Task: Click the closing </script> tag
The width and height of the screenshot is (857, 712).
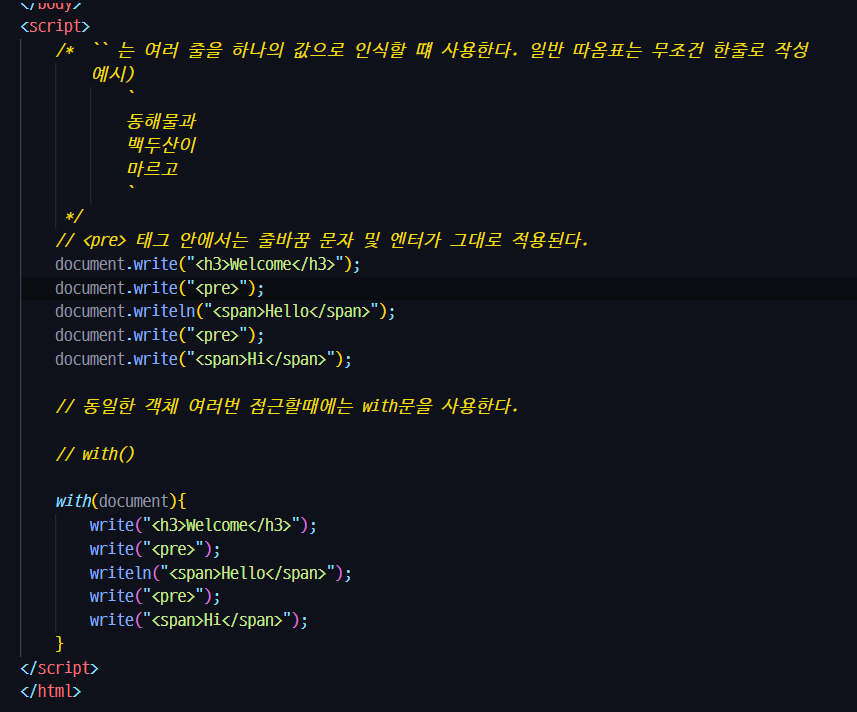Action: coord(60,668)
